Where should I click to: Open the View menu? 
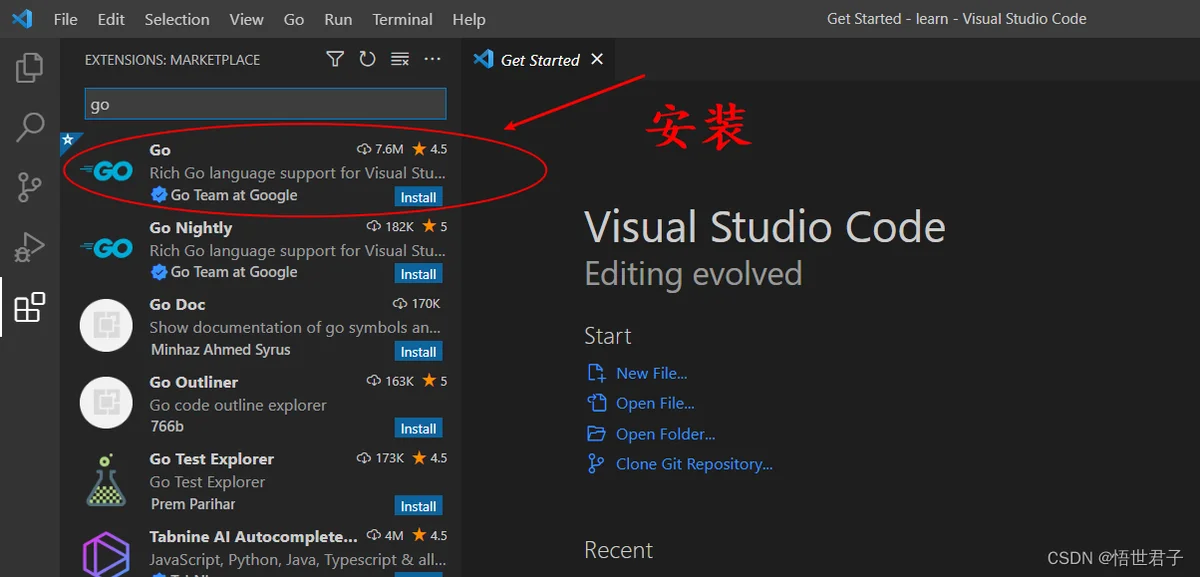pos(246,19)
